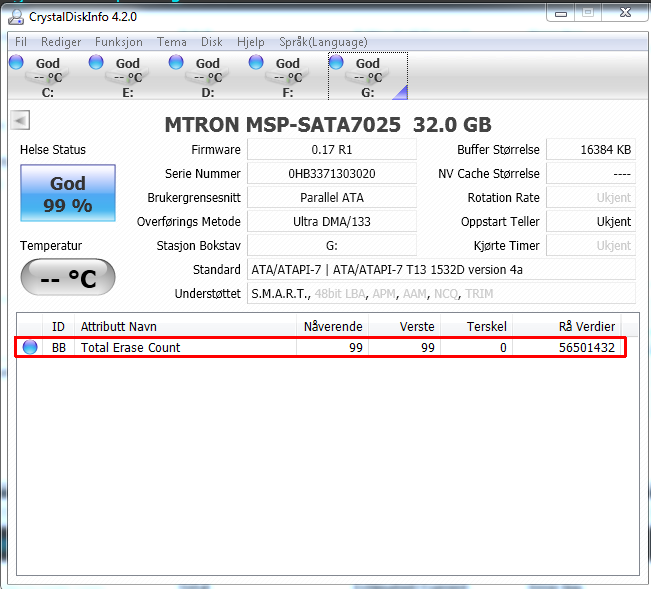
Task: Click the serial number field 0HB3371303020
Action: (332, 174)
